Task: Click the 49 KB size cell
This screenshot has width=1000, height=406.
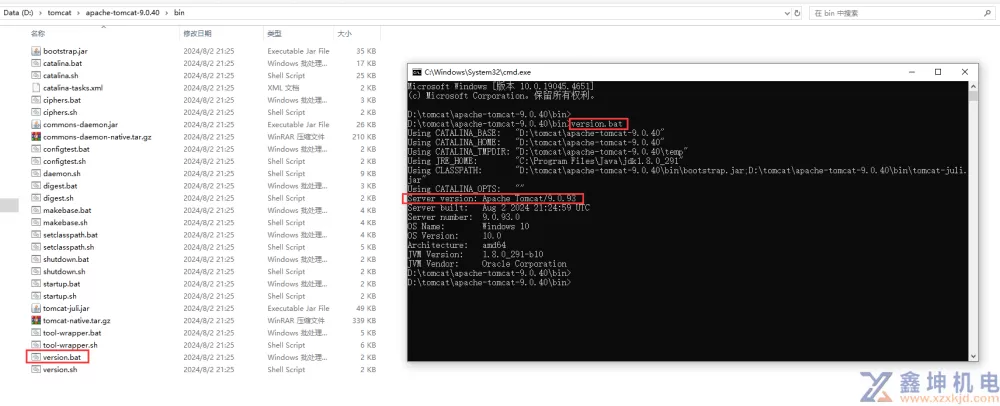Action: (366, 308)
